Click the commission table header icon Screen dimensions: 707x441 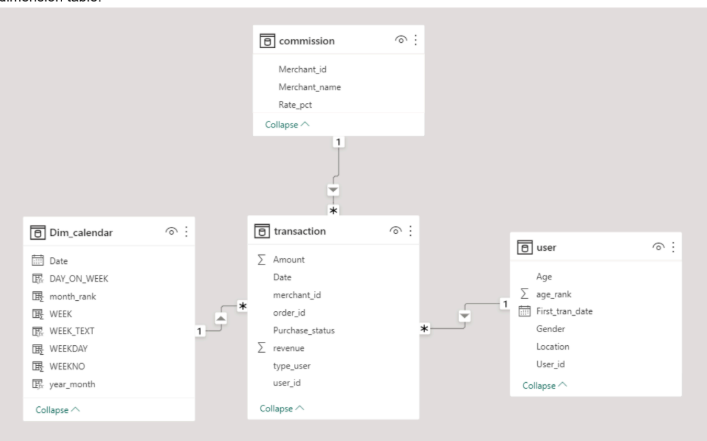coord(267,41)
